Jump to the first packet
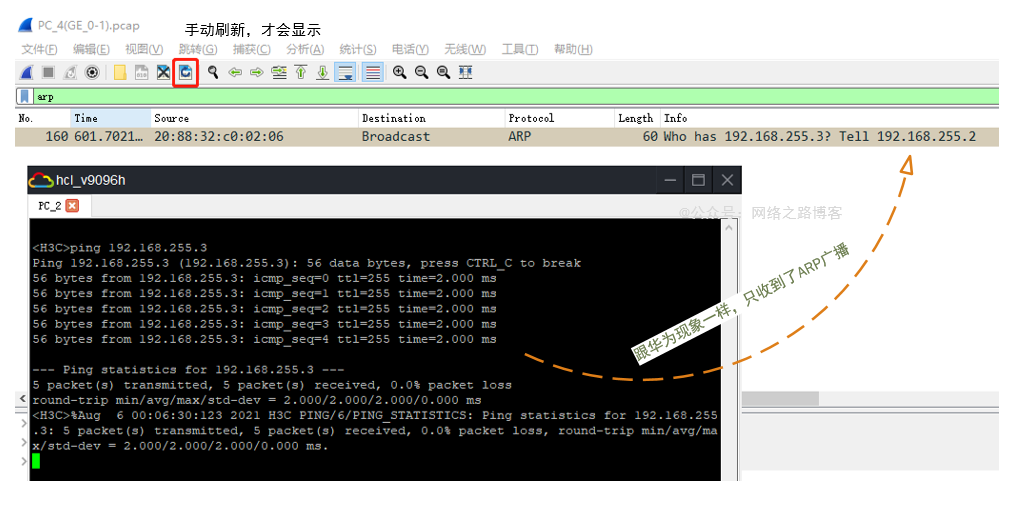Viewport: 1020px width, 512px height. tap(301, 72)
